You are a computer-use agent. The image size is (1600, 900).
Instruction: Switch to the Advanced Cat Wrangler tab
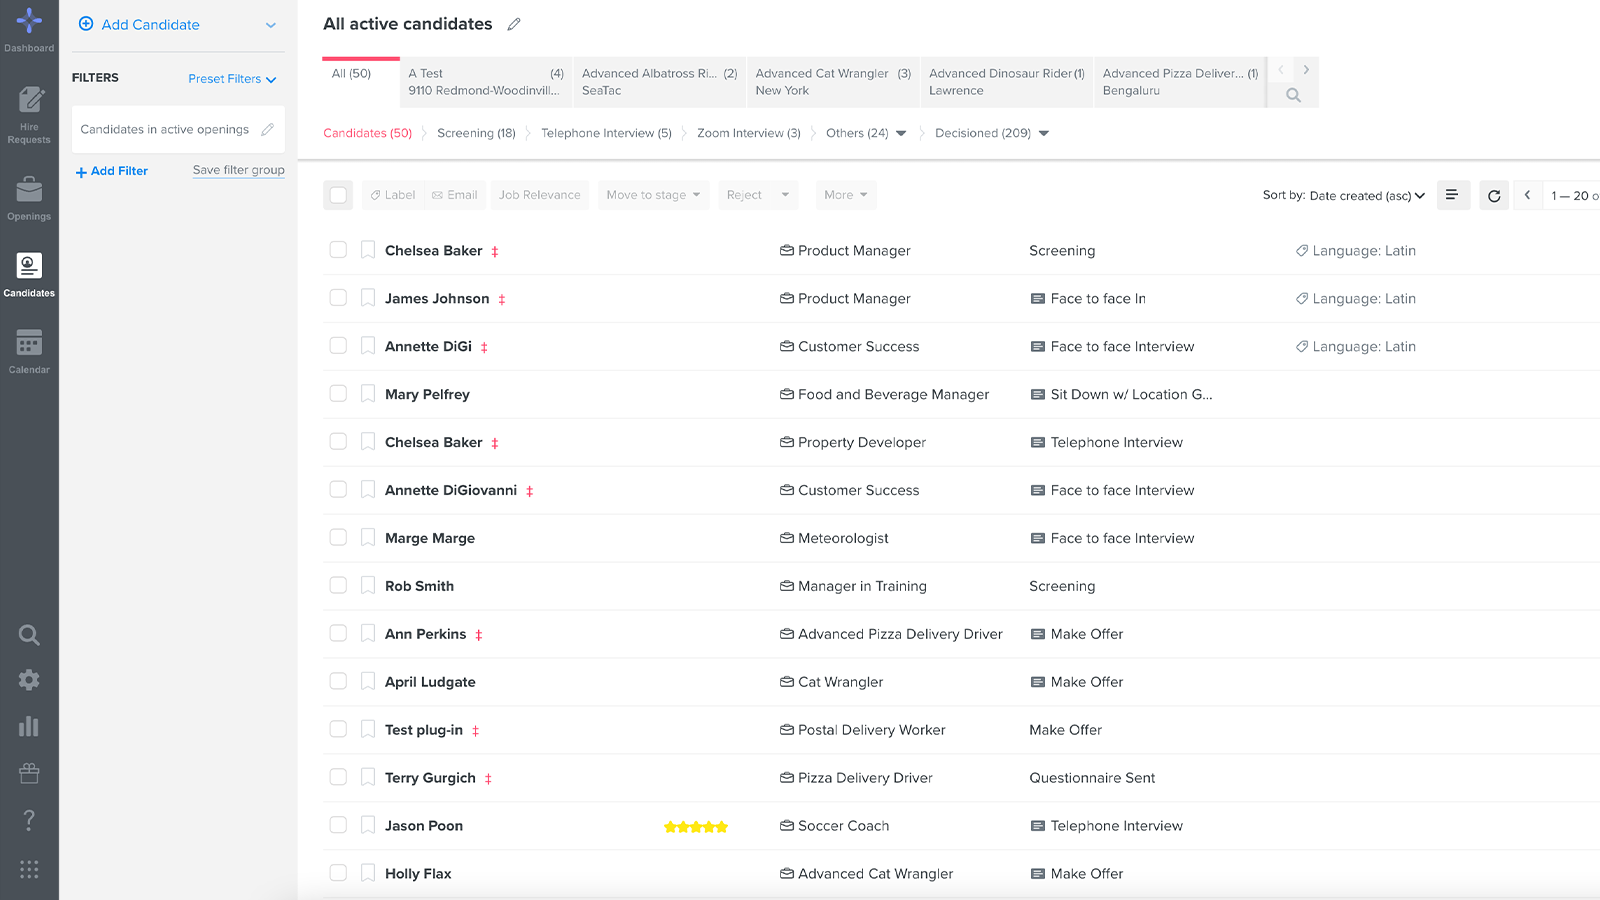[x=832, y=82]
